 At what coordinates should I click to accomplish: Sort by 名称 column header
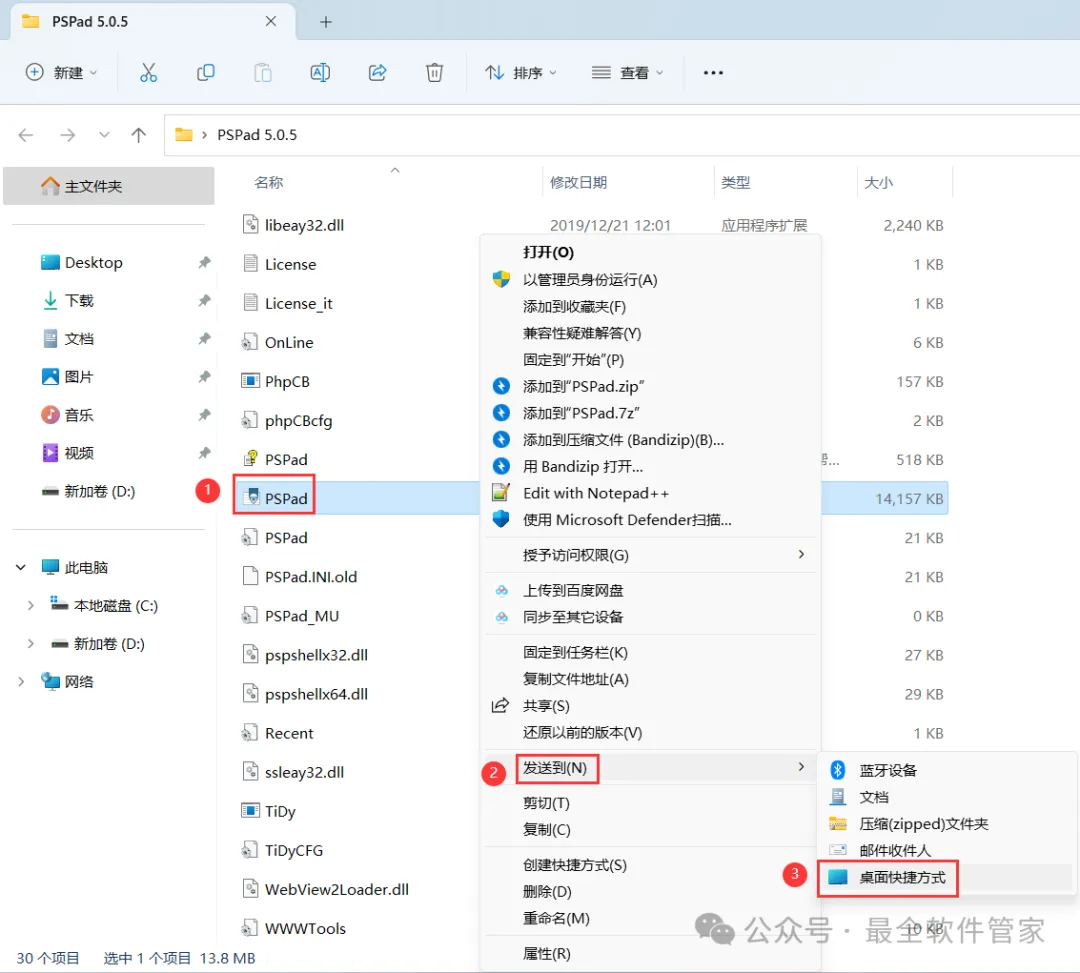click(269, 182)
